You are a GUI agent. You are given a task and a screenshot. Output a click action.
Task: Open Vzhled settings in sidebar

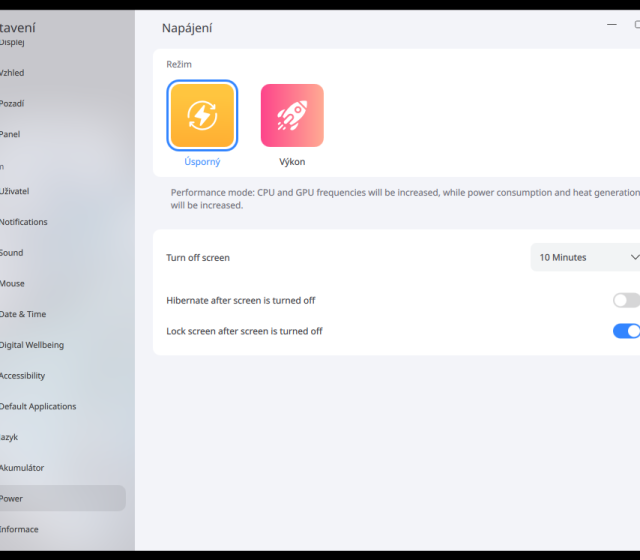(12, 73)
